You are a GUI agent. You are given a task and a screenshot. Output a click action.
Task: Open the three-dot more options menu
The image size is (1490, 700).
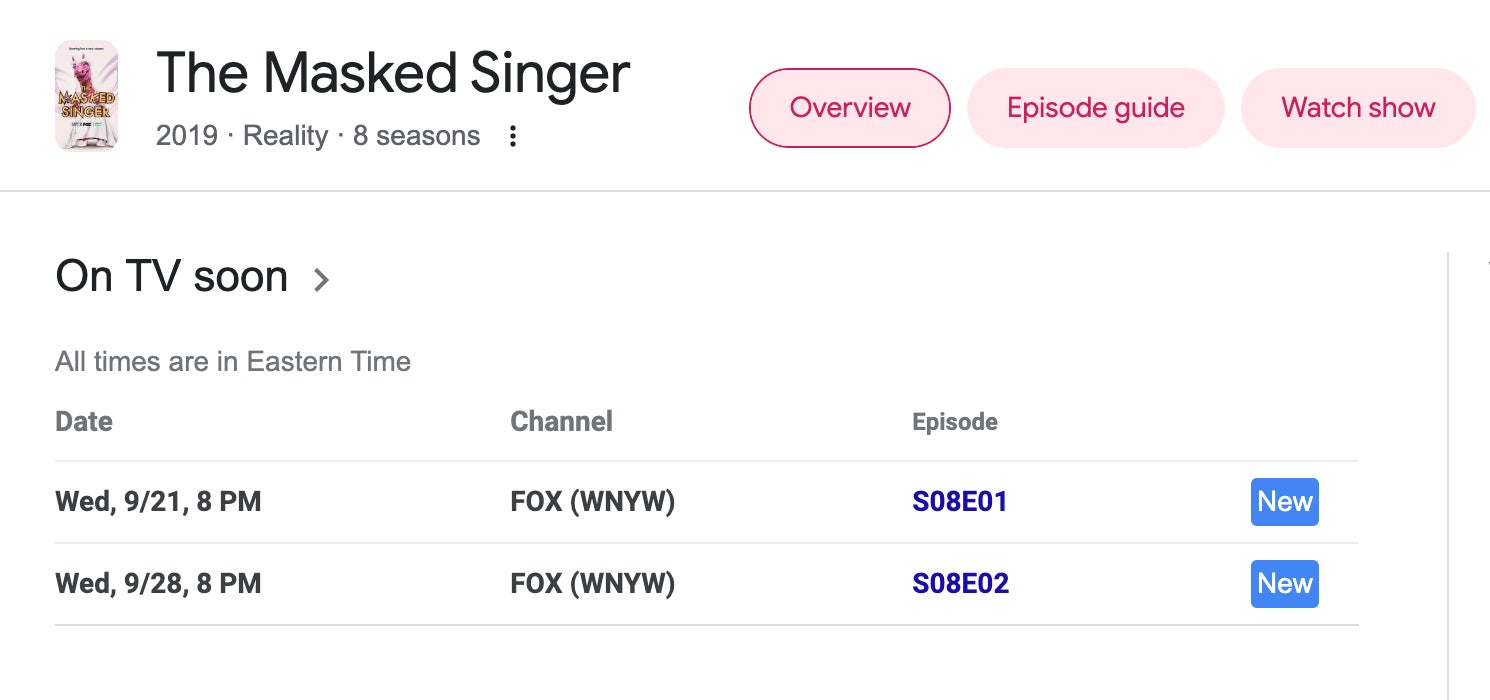coord(513,137)
